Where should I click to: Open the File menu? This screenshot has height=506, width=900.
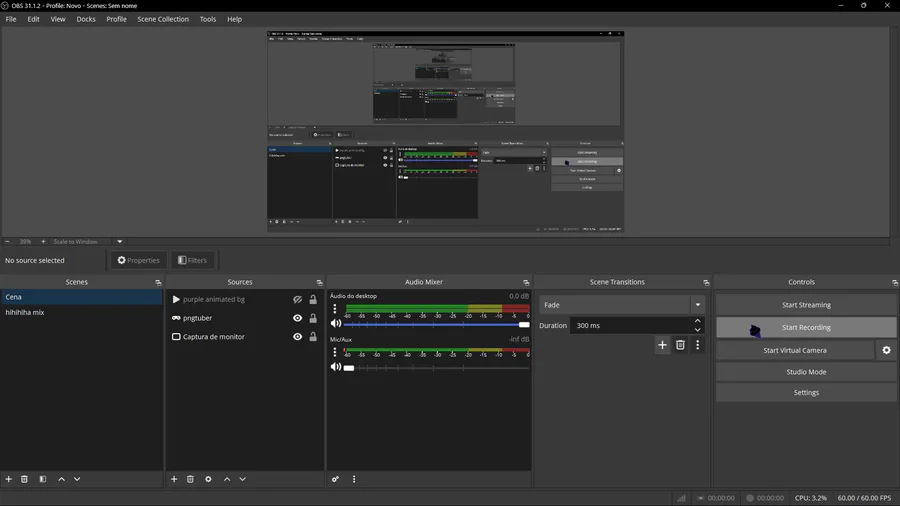(x=11, y=19)
